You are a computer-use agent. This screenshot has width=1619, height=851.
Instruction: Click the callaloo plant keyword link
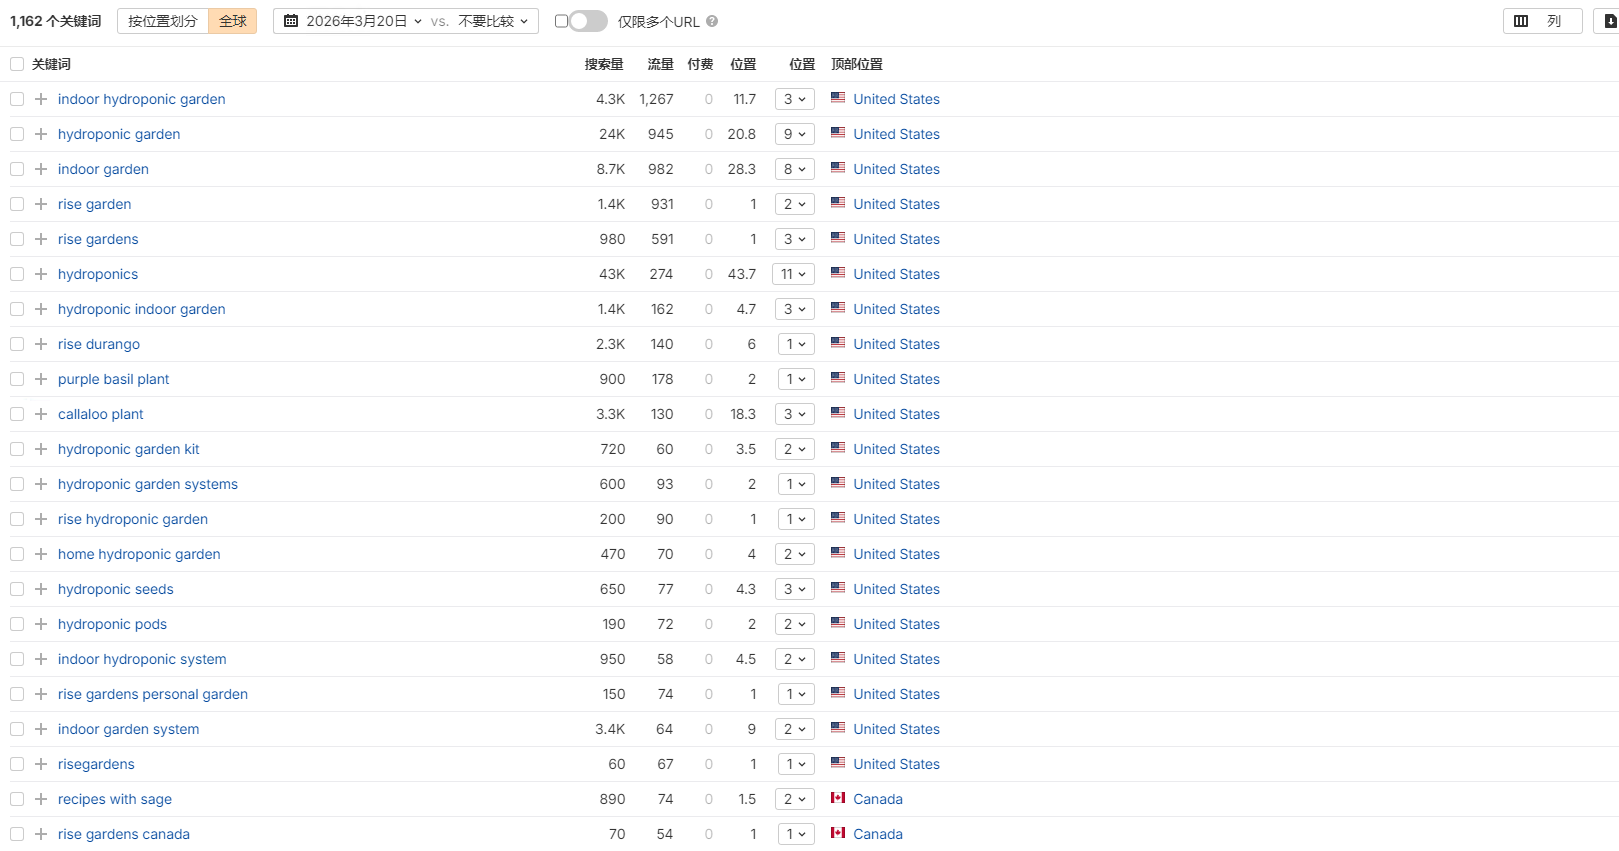pyautogui.click(x=101, y=414)
